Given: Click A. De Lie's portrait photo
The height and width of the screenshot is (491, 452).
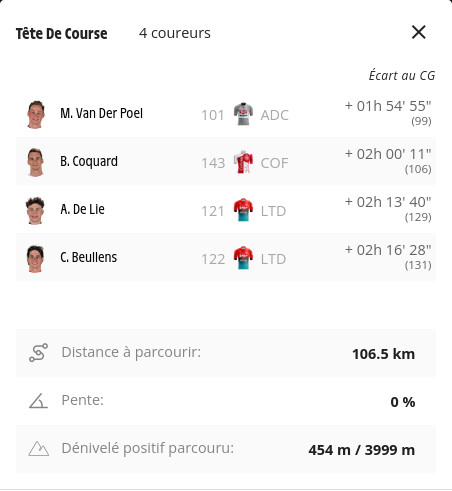Looking at the screenshot, I should pos(35,210).
